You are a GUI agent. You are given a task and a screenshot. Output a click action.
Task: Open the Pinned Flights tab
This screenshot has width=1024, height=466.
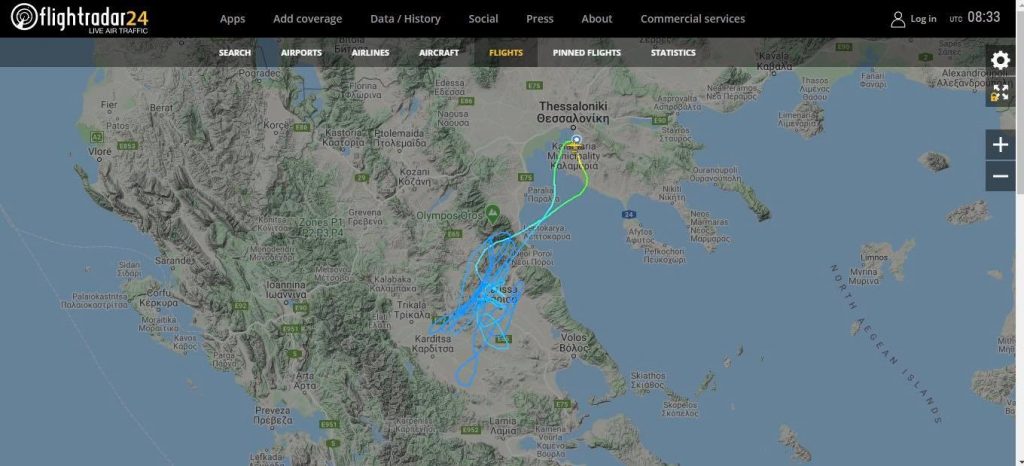586,52
